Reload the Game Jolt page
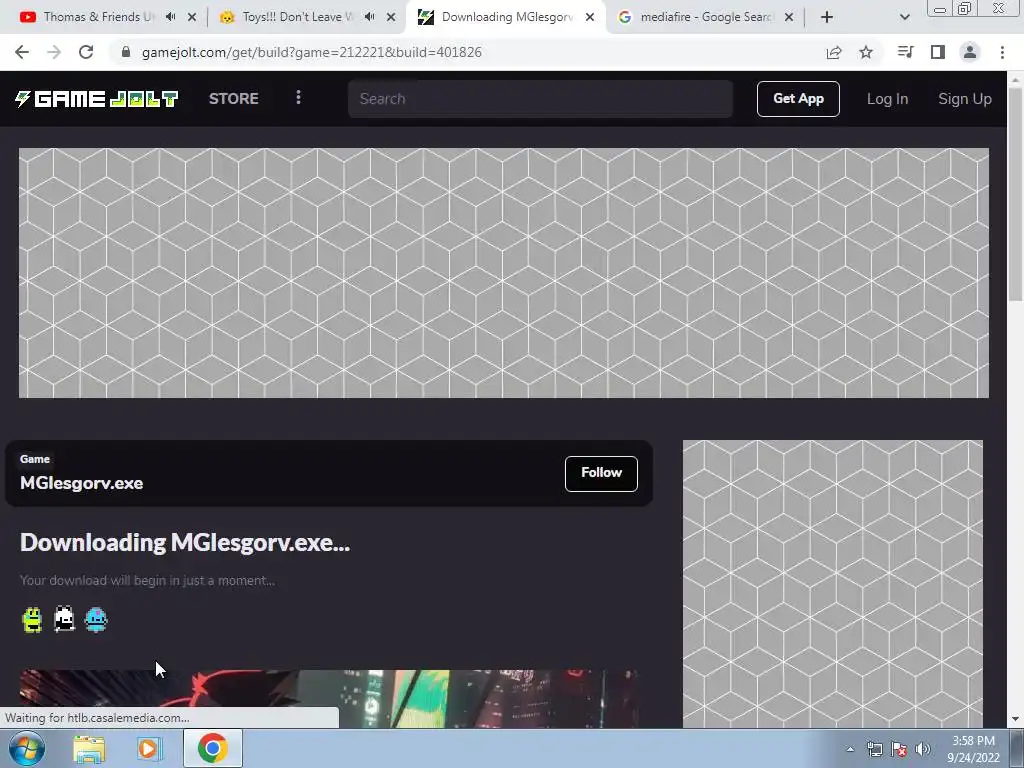 click(86, 52)
